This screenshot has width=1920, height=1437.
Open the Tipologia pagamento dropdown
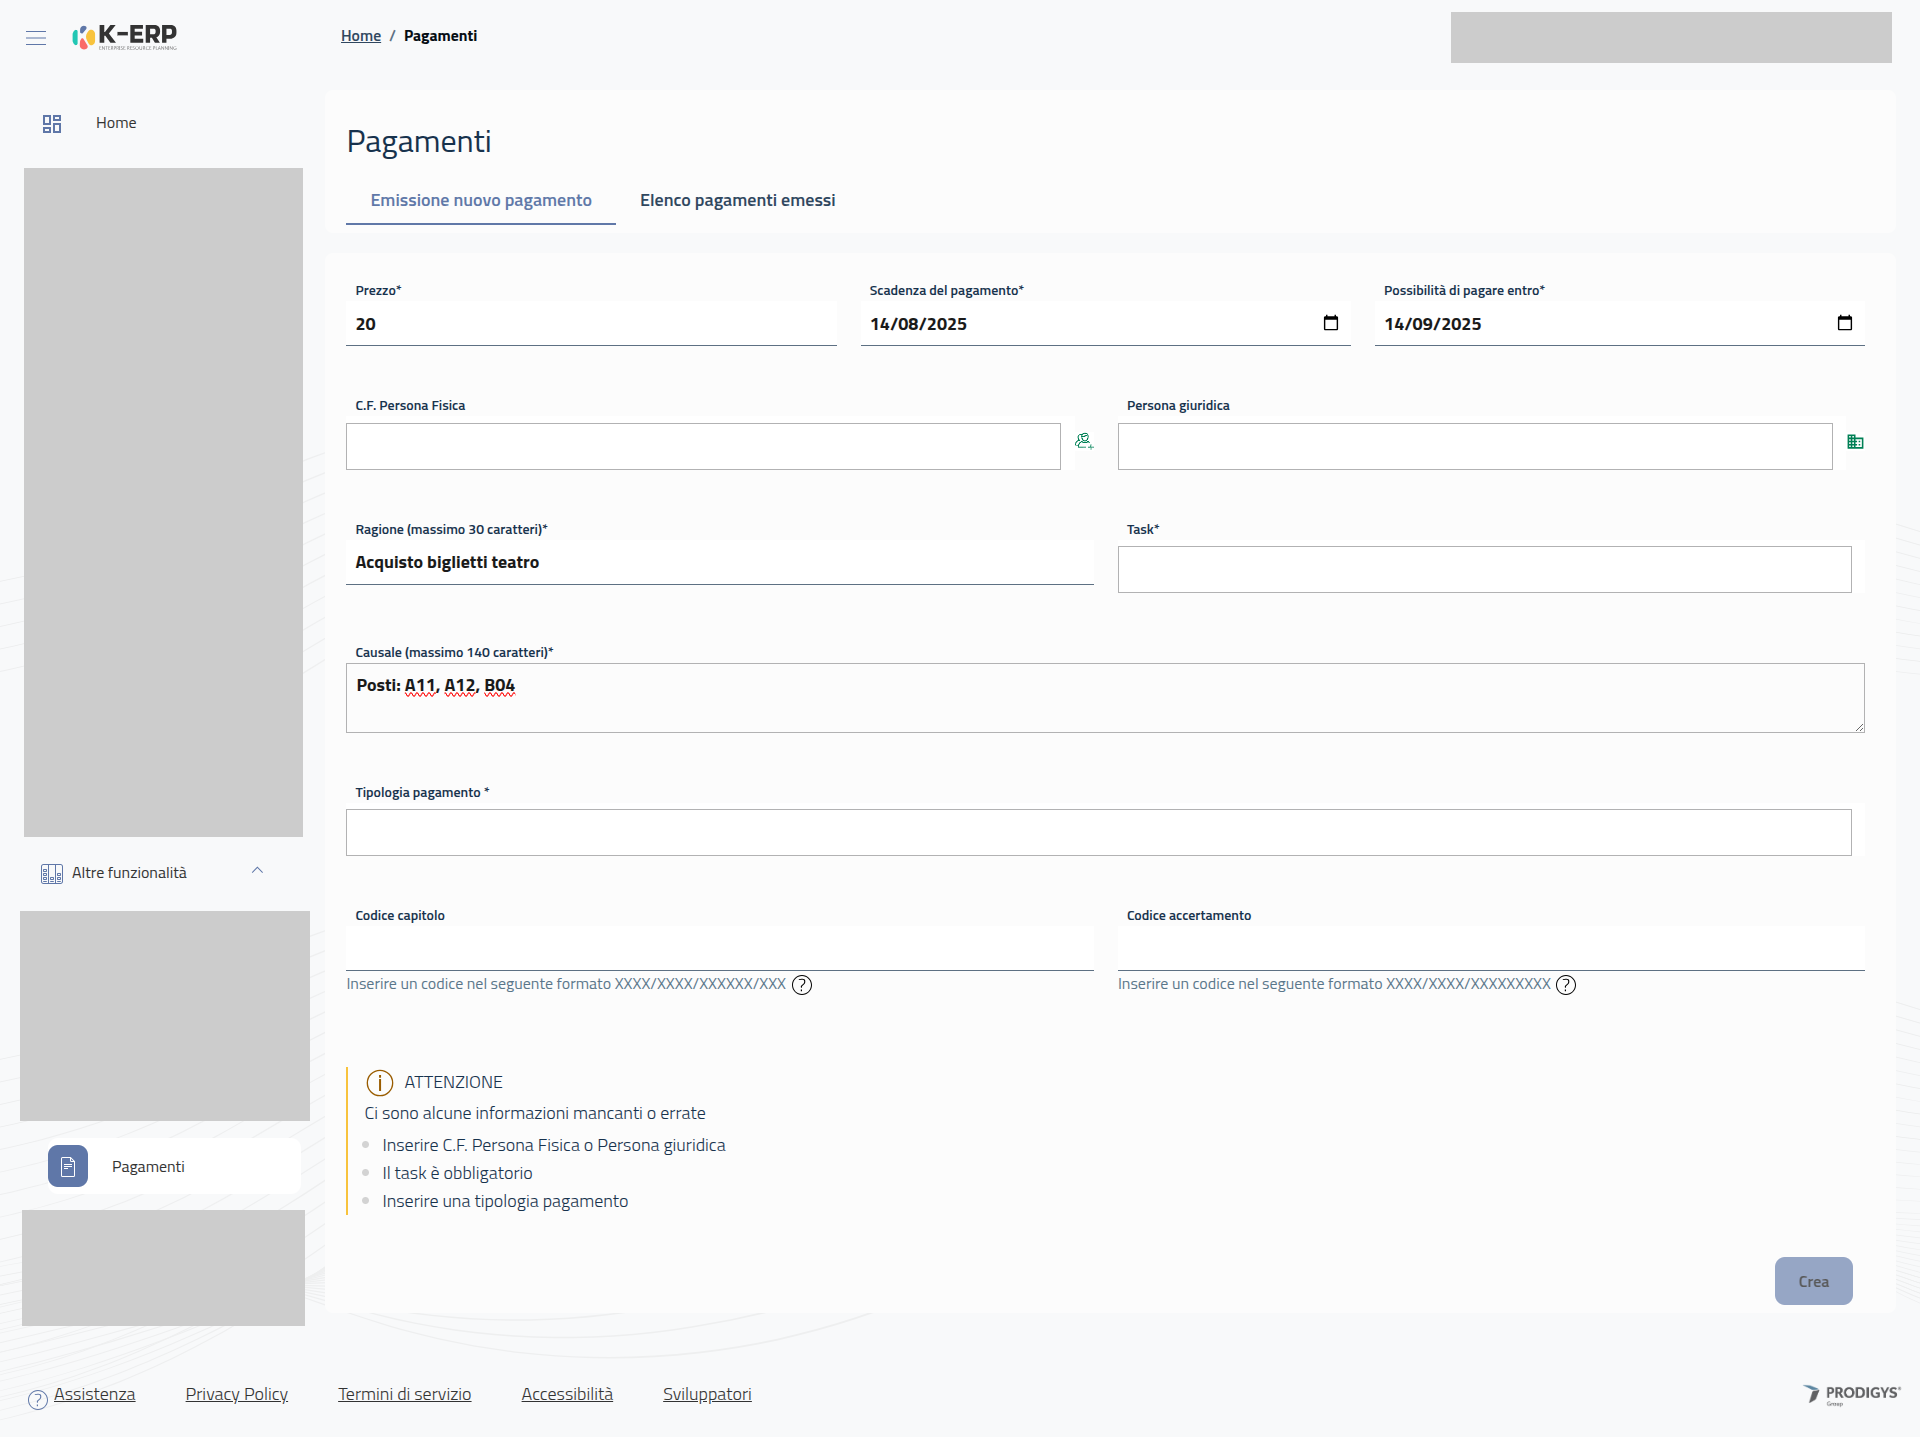tap(1098, 832)
